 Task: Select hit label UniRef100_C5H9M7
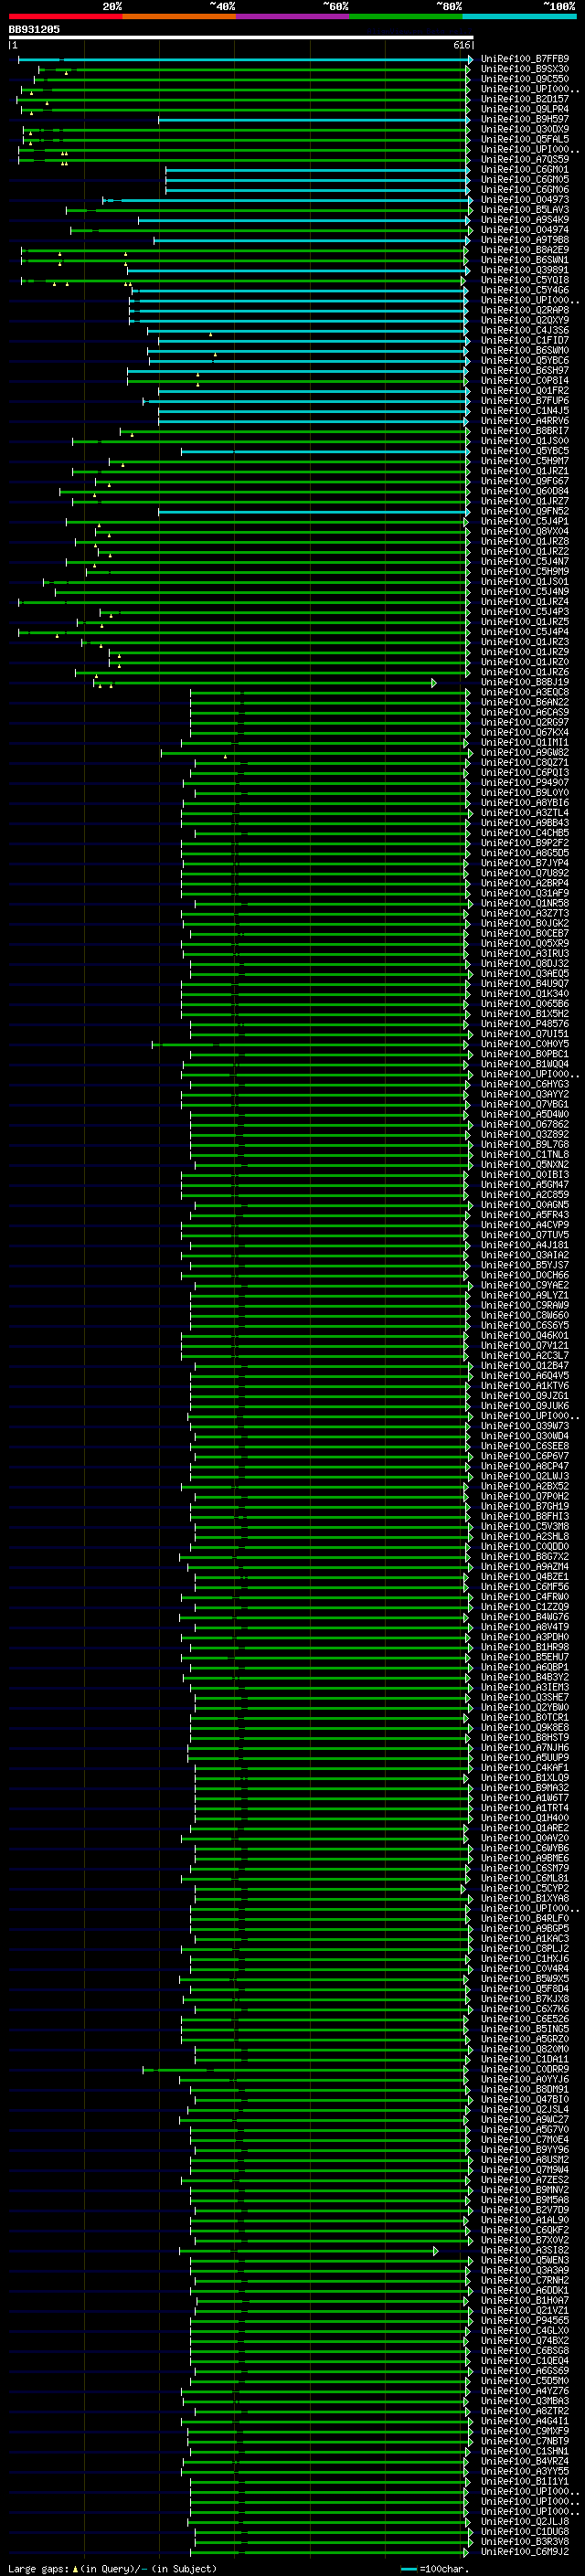pyautogui.click(x=525, y=461)
